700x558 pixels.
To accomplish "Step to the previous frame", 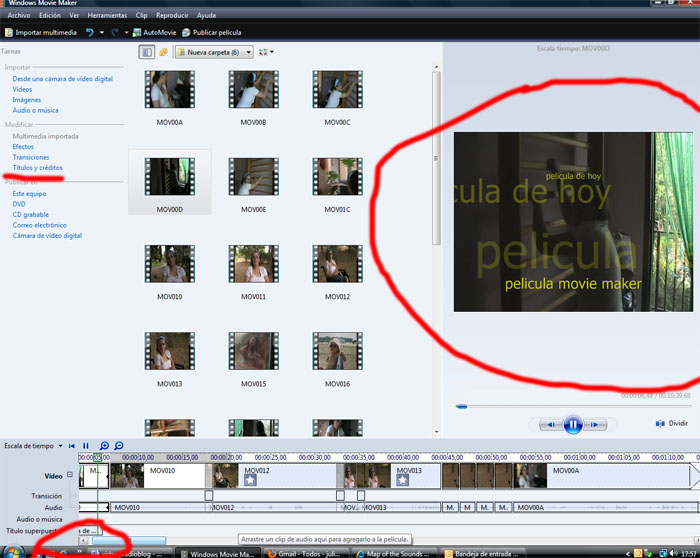I will [551, 425].
